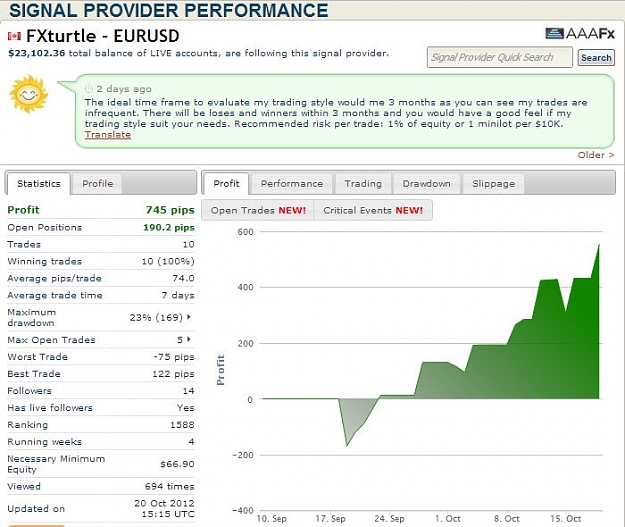The height and width of the screenshot is (527, 625).
Task: Show the Slippage tab
Action: (493, 184)
